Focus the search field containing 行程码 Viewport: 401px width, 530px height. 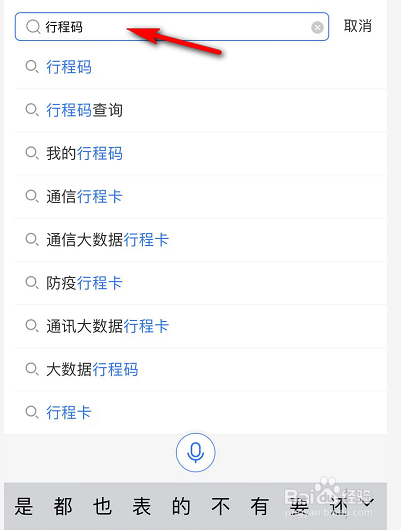tap(172, 27)
